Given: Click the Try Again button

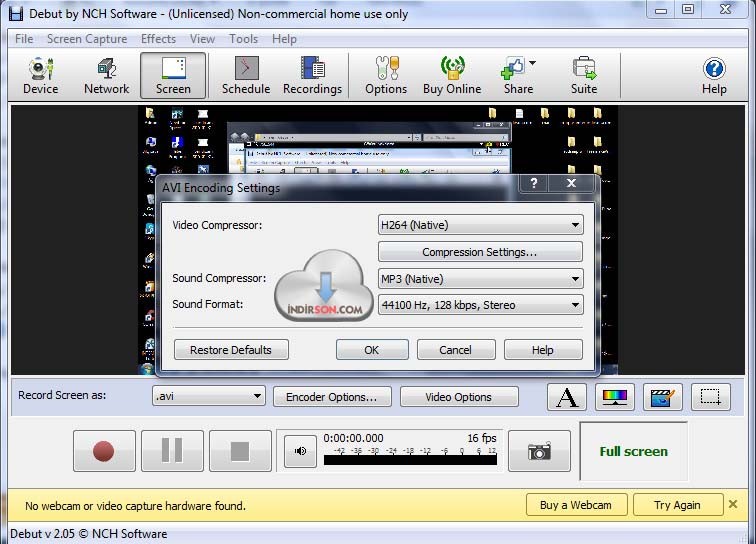Looking at the screenshot, I should tap(677, 505).
